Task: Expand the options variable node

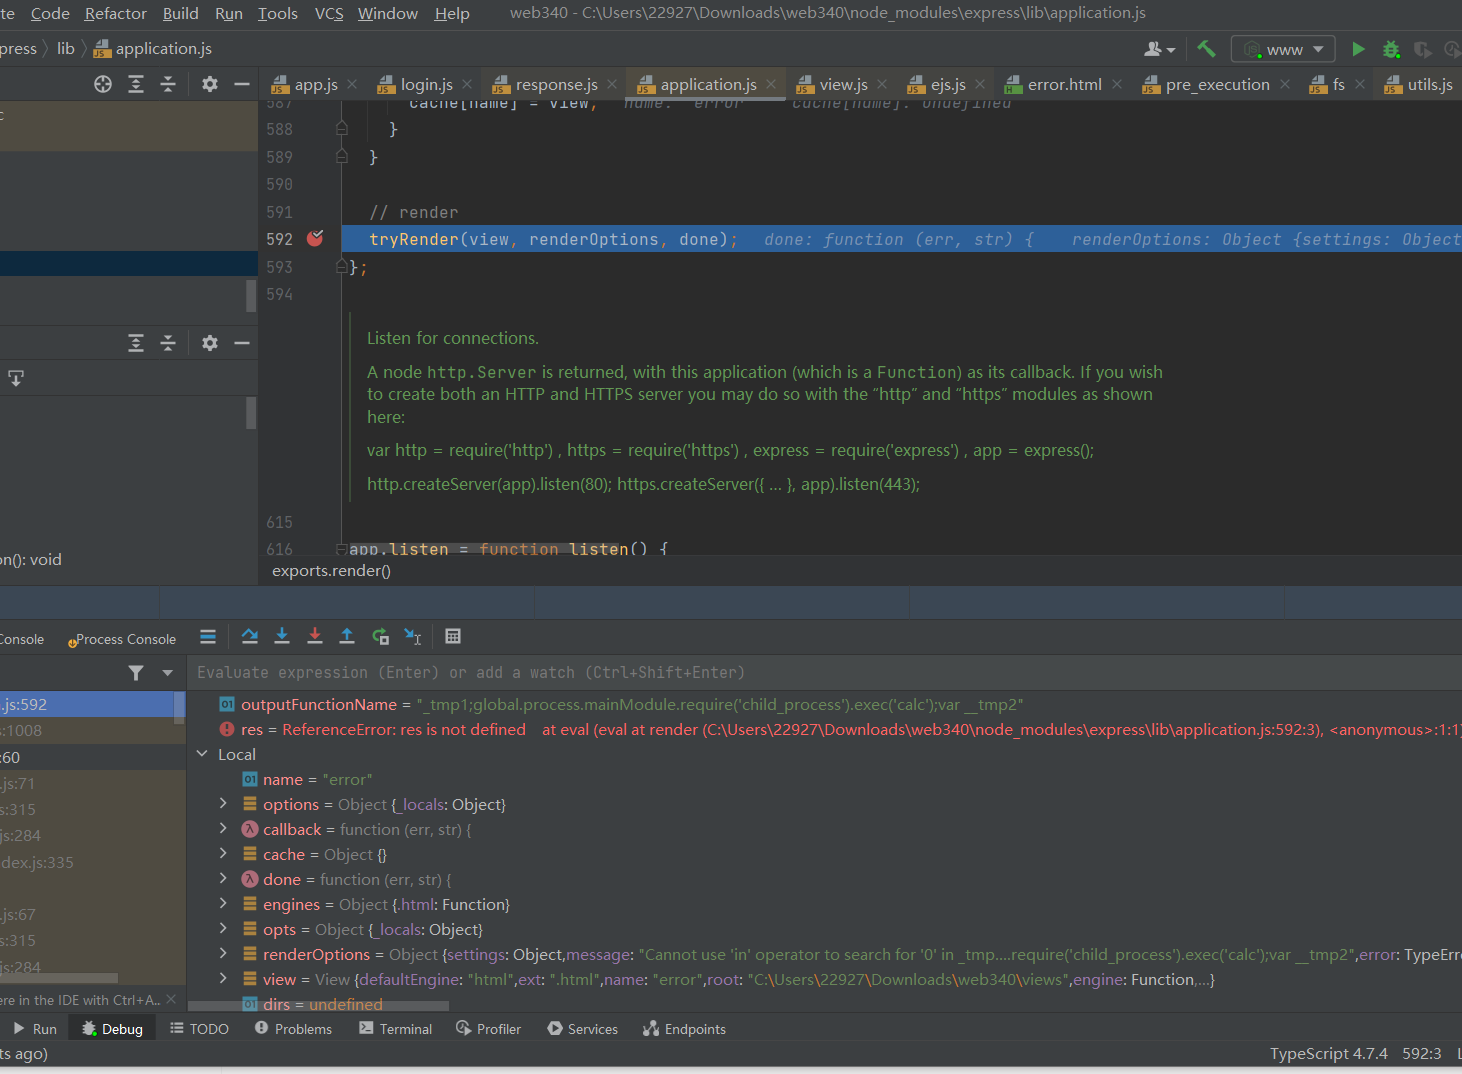Action: (x=223, y=804)
